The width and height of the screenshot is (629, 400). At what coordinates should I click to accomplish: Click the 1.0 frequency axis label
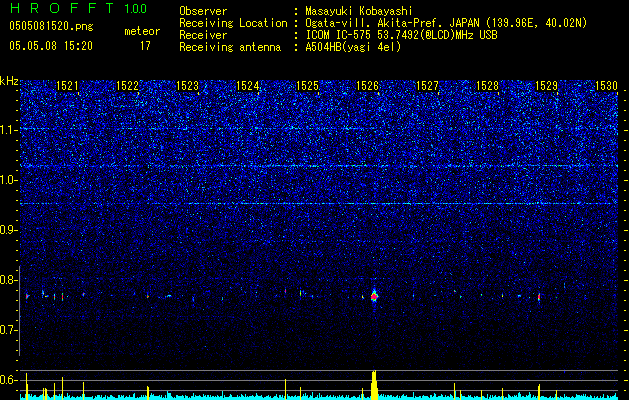pyautogui.click(x=9, y=180)
